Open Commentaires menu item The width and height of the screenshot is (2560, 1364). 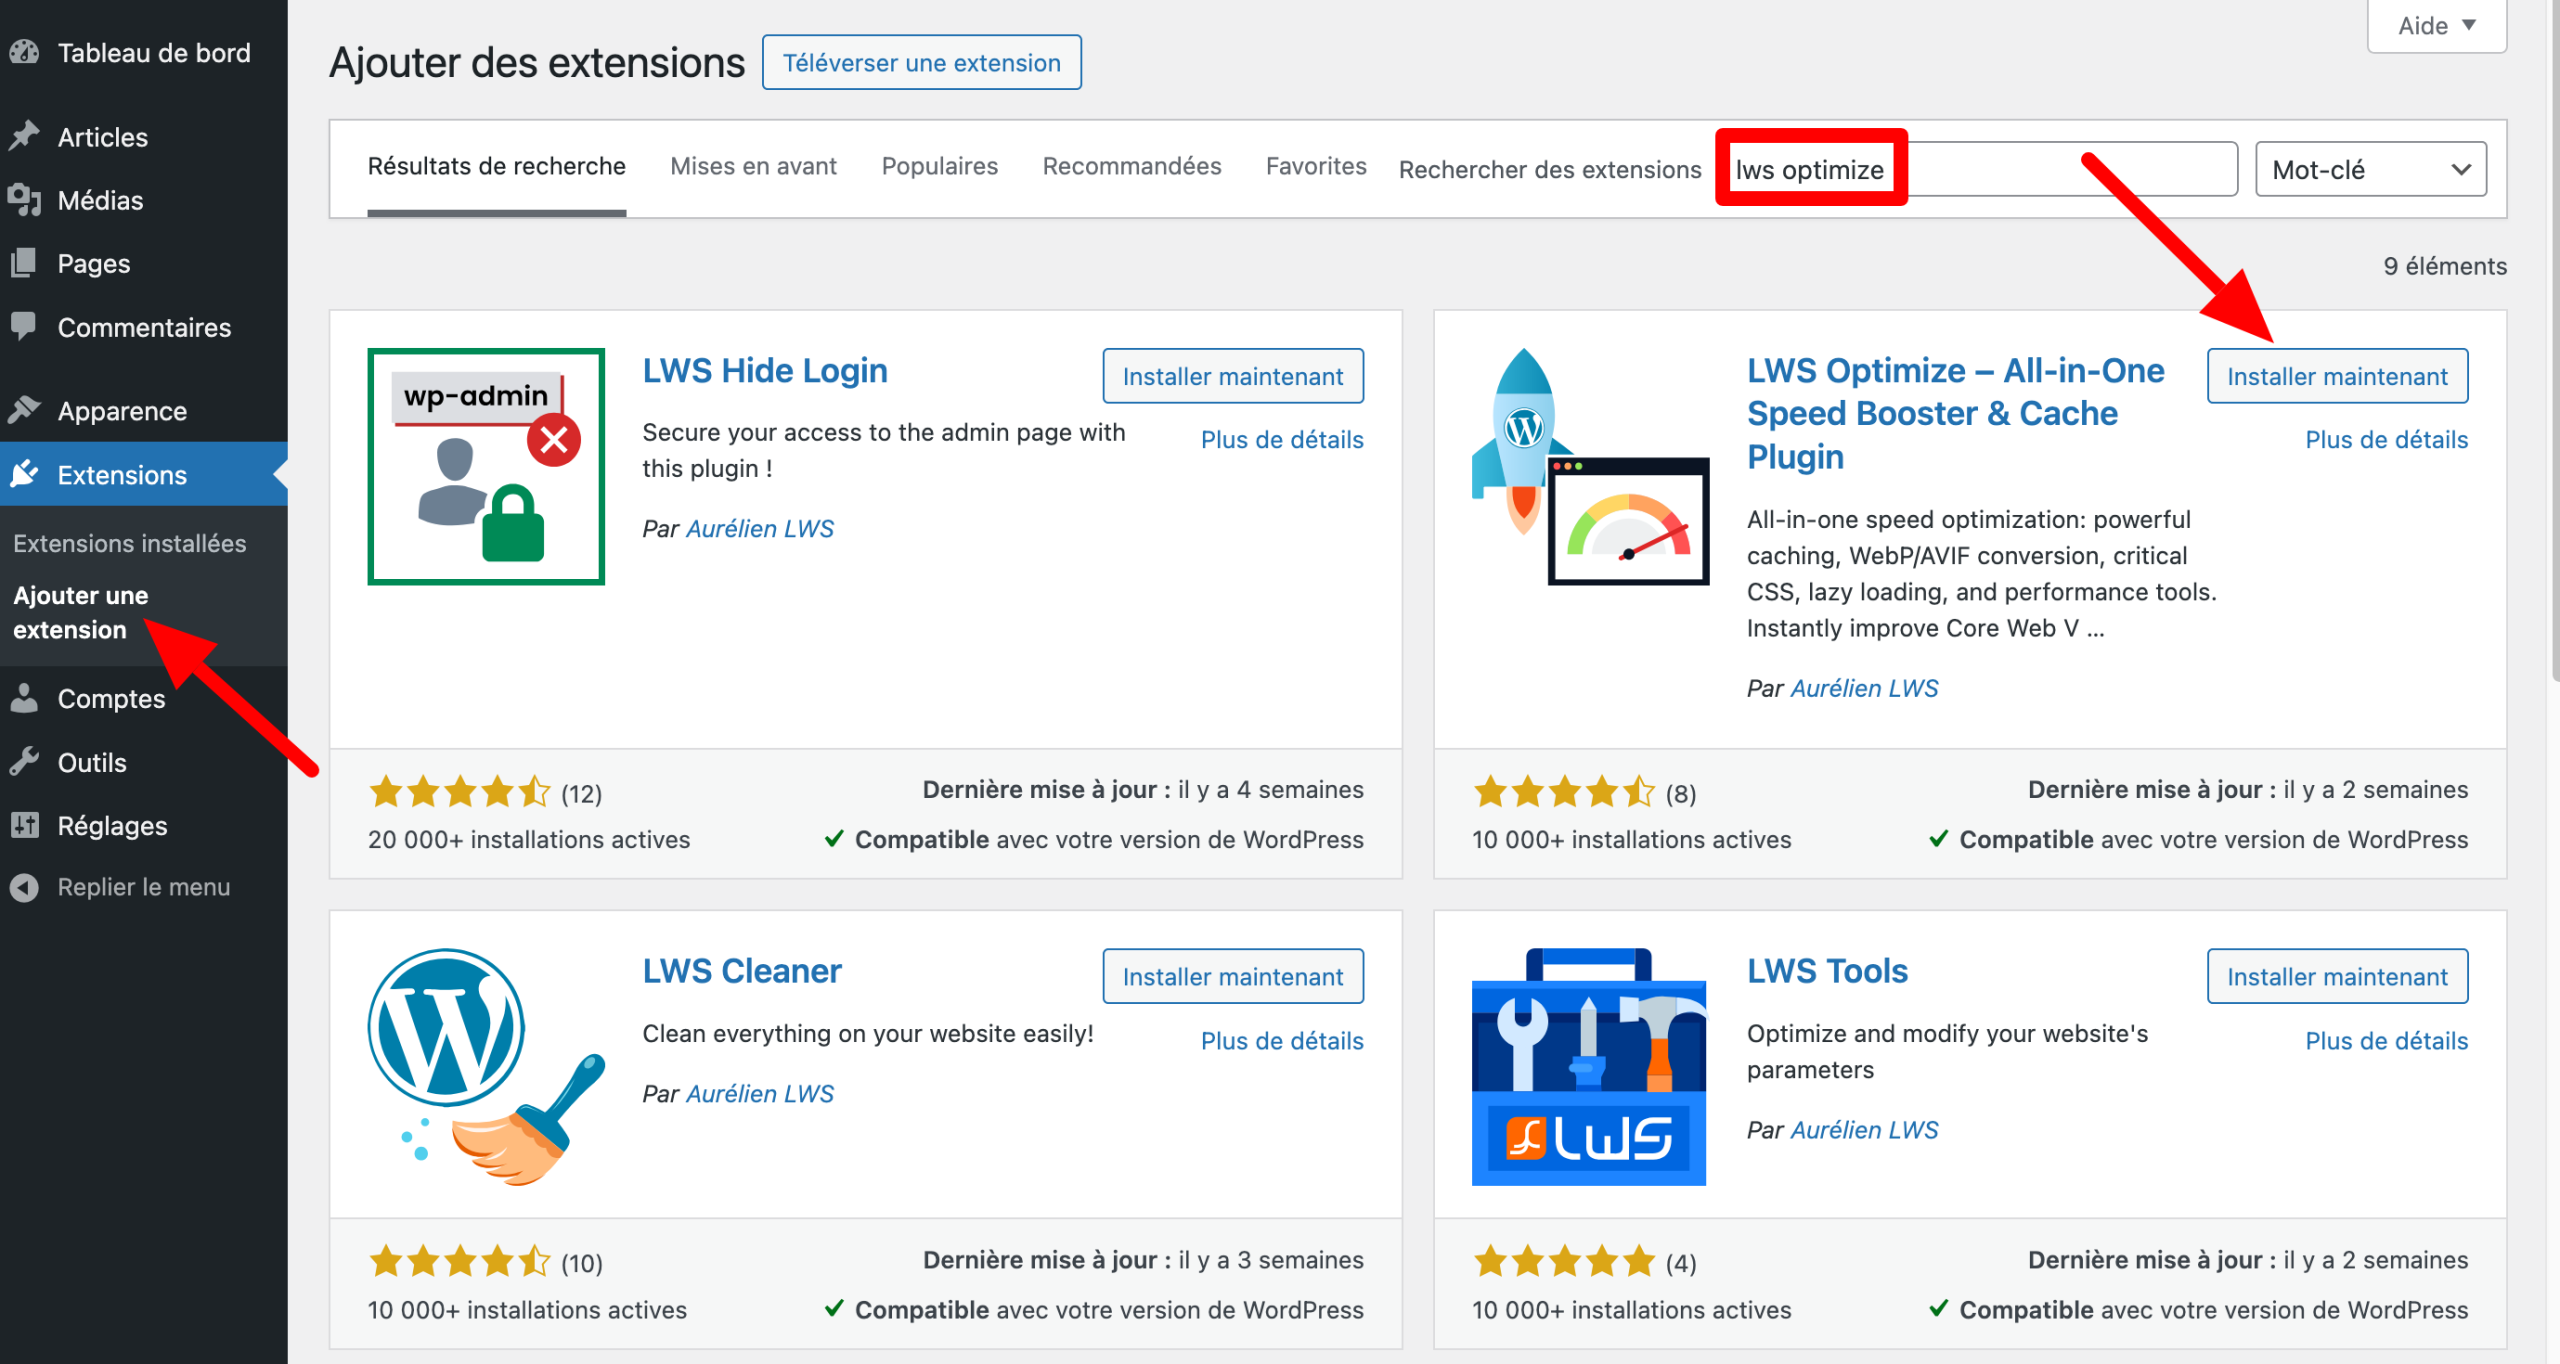(x=144, y=326)
